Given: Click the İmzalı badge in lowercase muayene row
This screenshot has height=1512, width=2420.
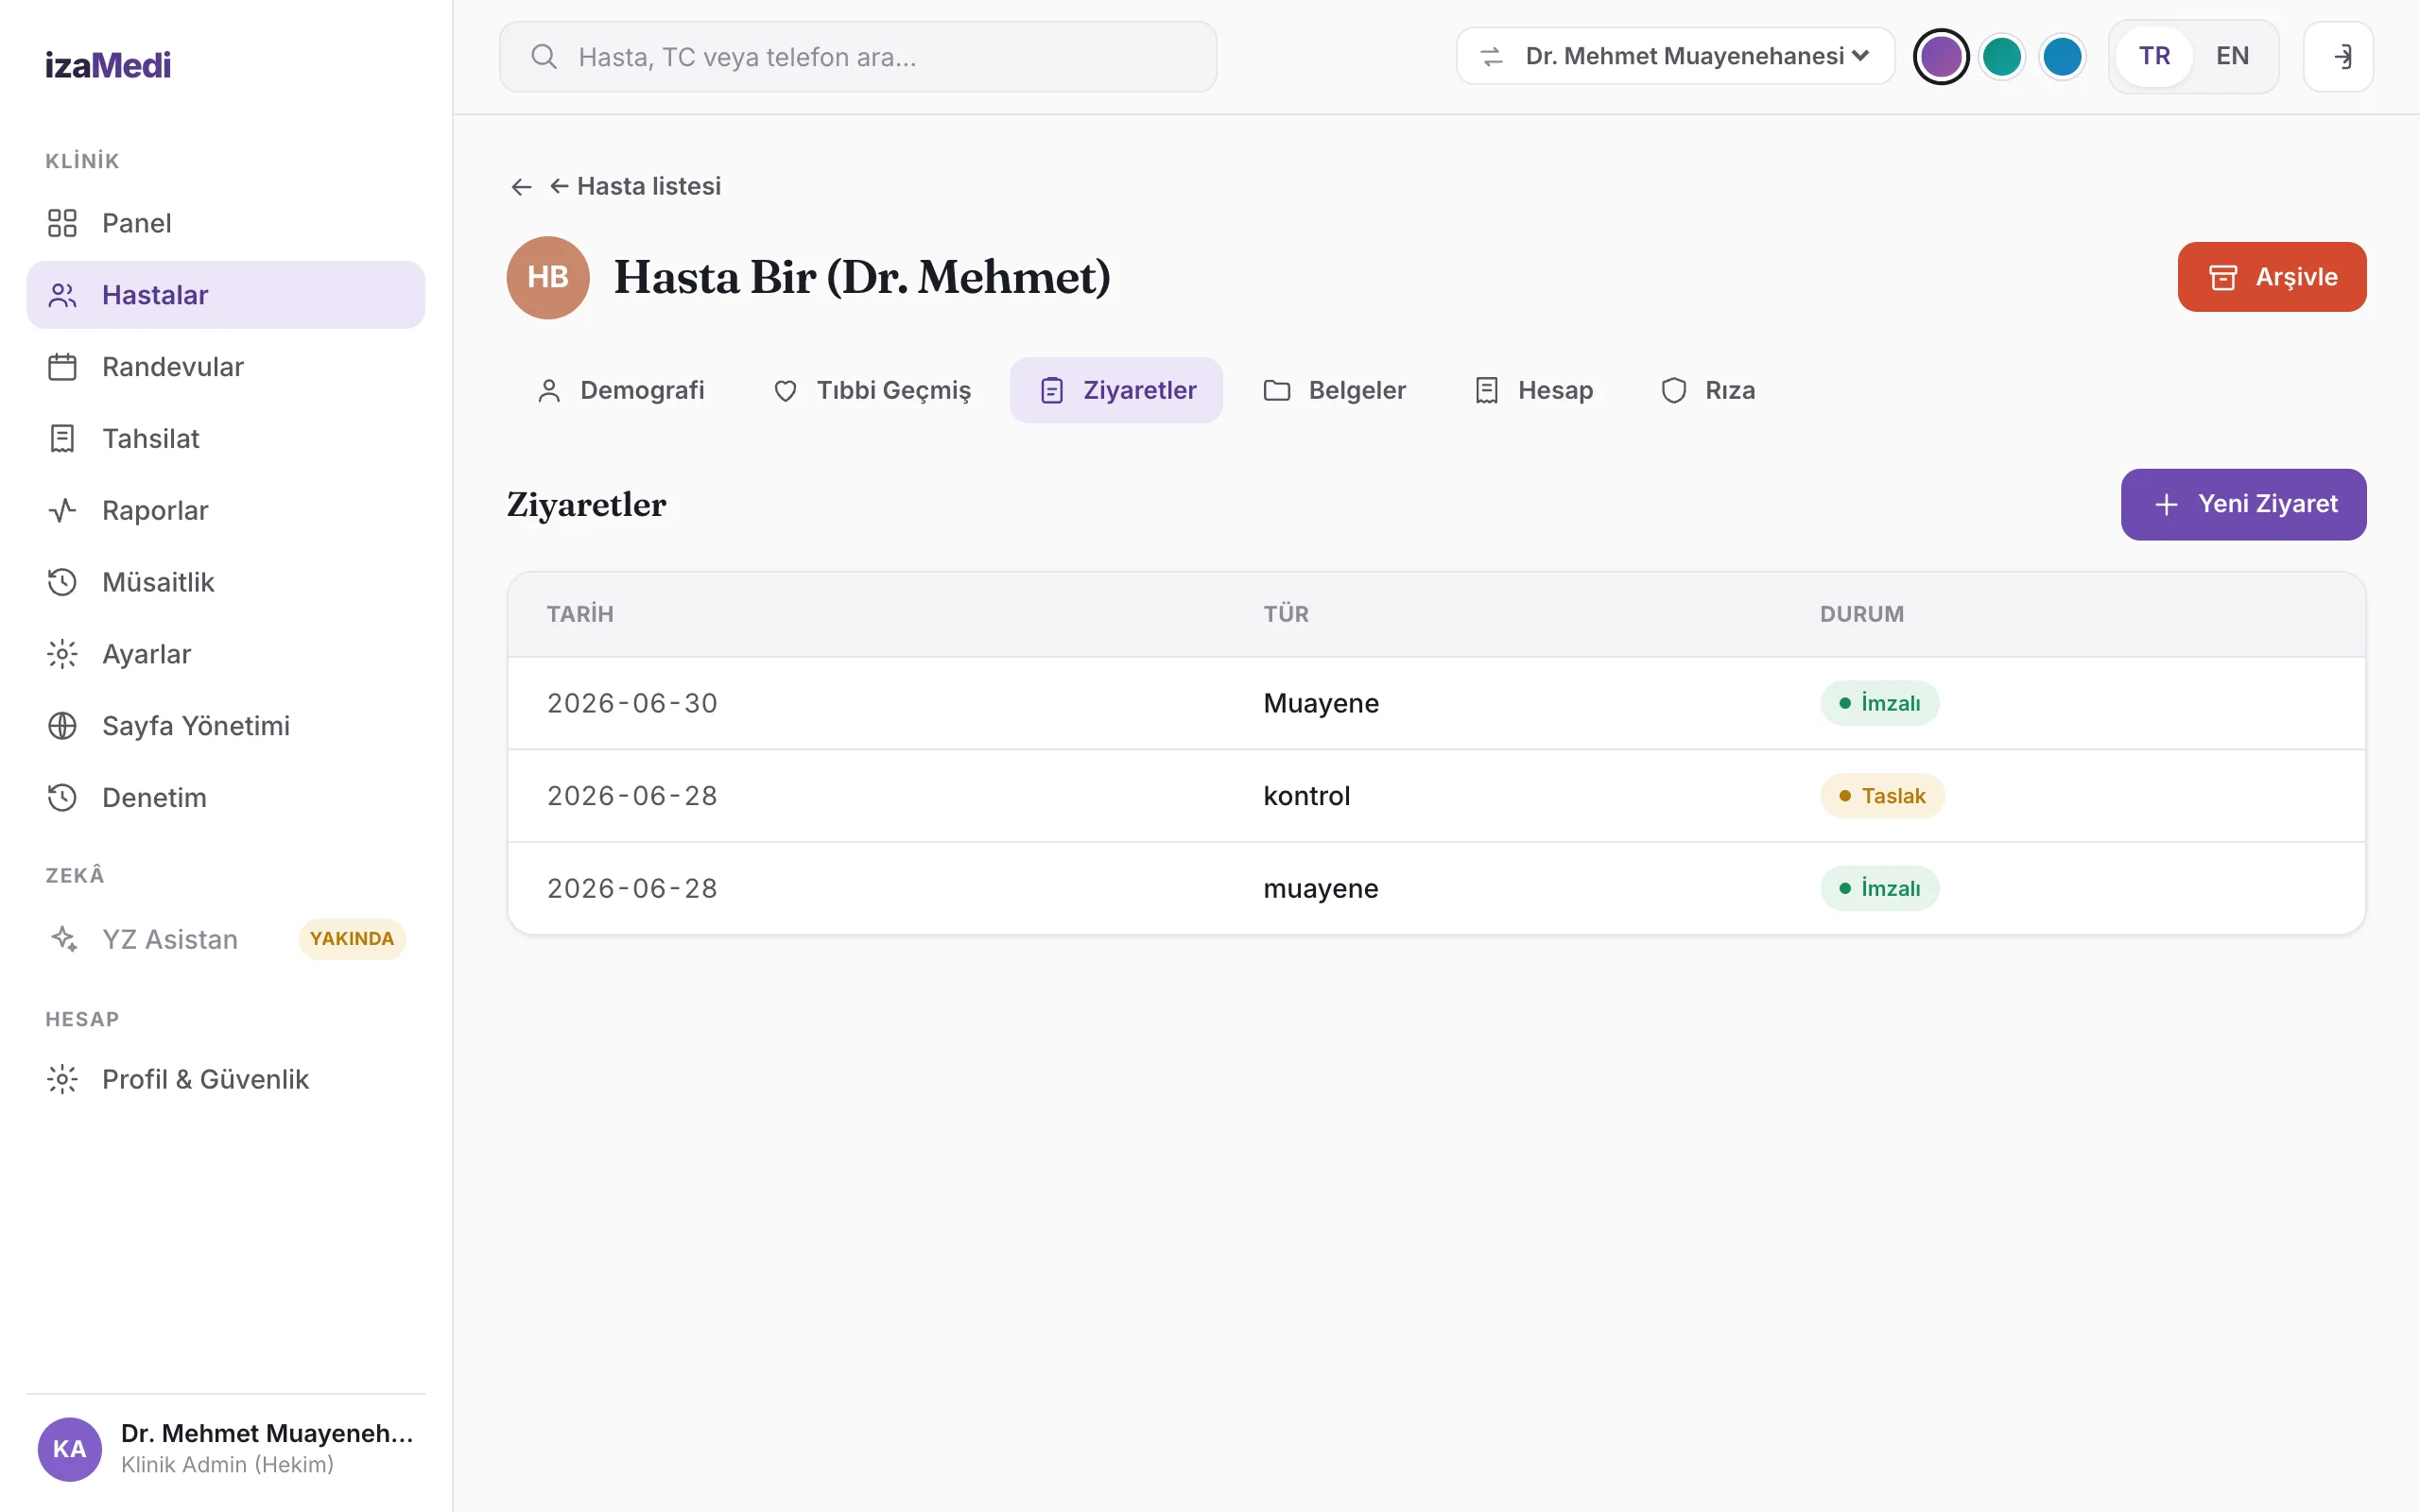Looking at the screenshot, I should click(1879, 888).
